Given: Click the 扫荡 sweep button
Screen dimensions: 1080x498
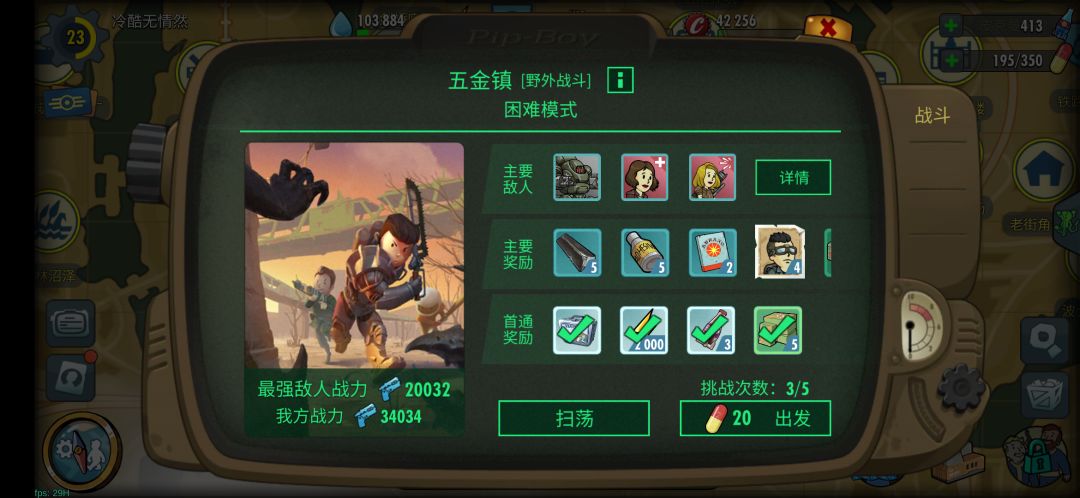Looking at the screenshot, I should (574, 418).
